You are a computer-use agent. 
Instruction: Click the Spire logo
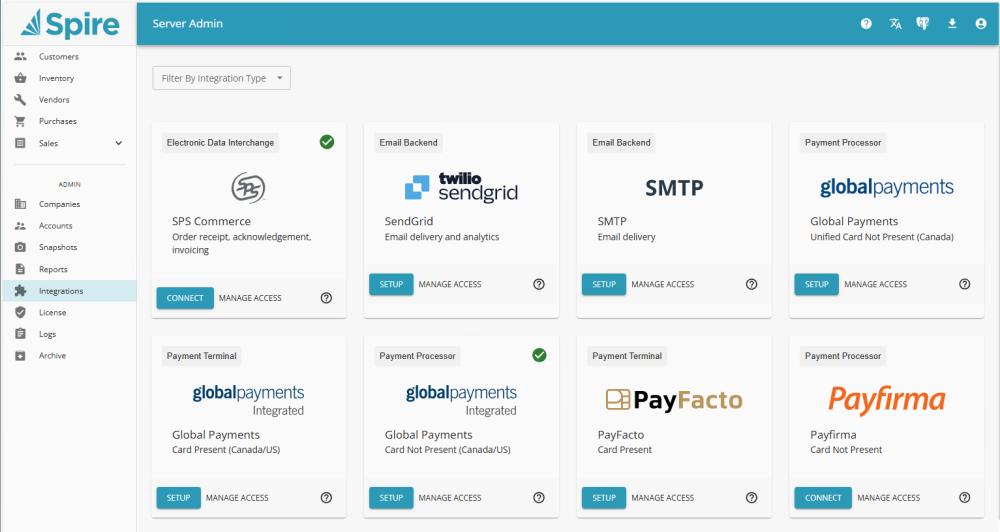(70, 24)
